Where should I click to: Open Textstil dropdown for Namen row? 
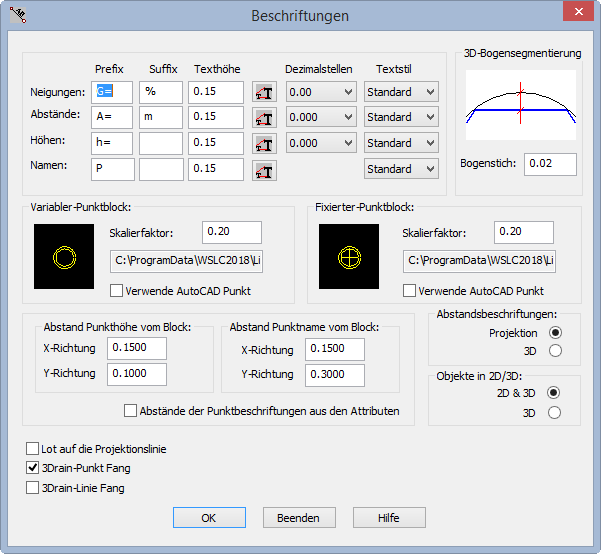click(401, 169)
